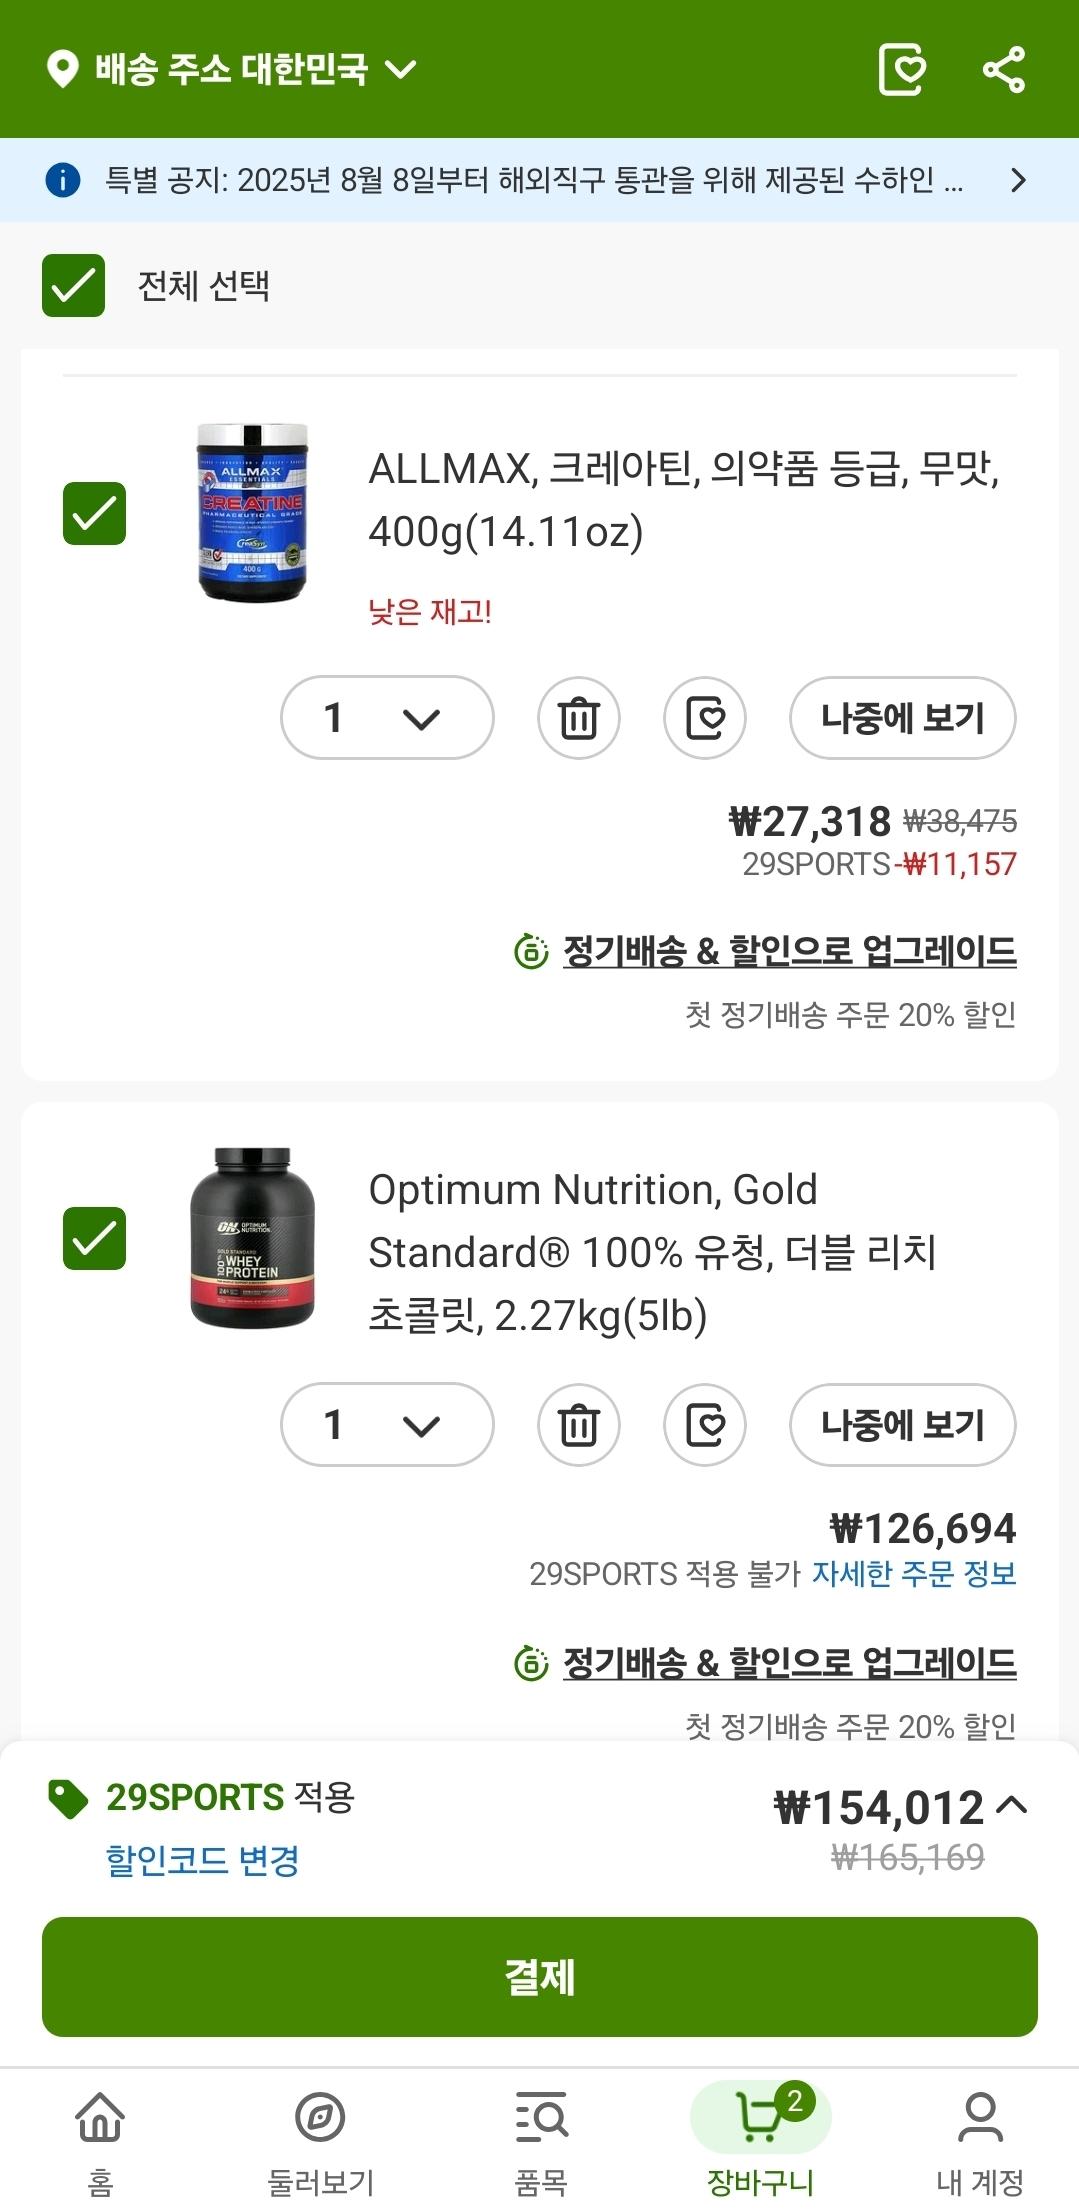
Task: Remove the Optimum Nutrition whey using trash icon
Action: click(578, 1425)
